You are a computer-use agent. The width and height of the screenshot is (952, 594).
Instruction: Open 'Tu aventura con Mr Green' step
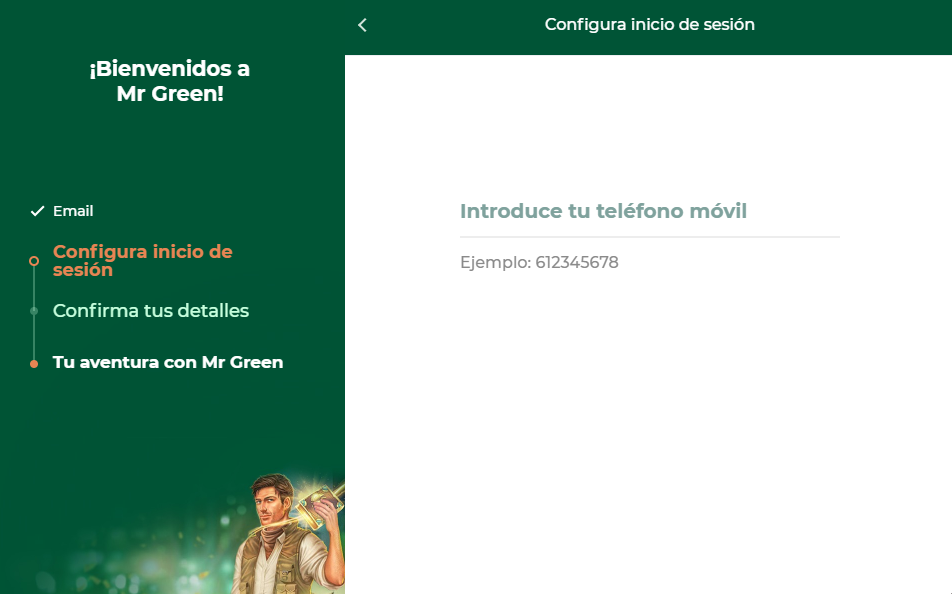[x=168, y=362]
